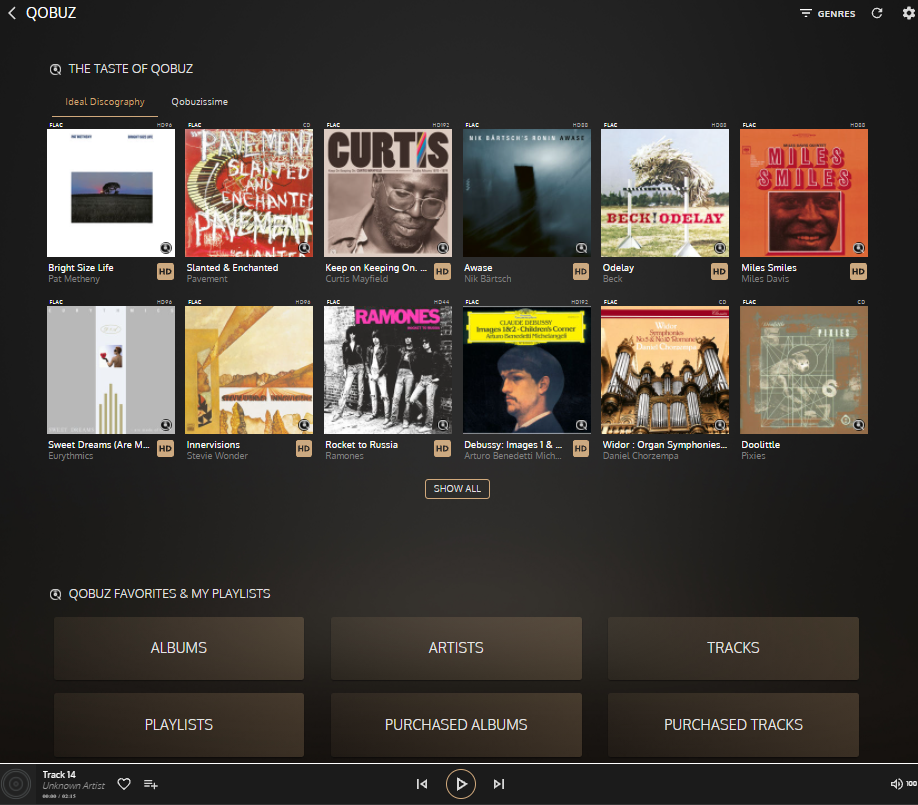Screen dimensions: 918x805
Task: Click the HD badge beside Sweet Dreams
Action: (166, 448)
